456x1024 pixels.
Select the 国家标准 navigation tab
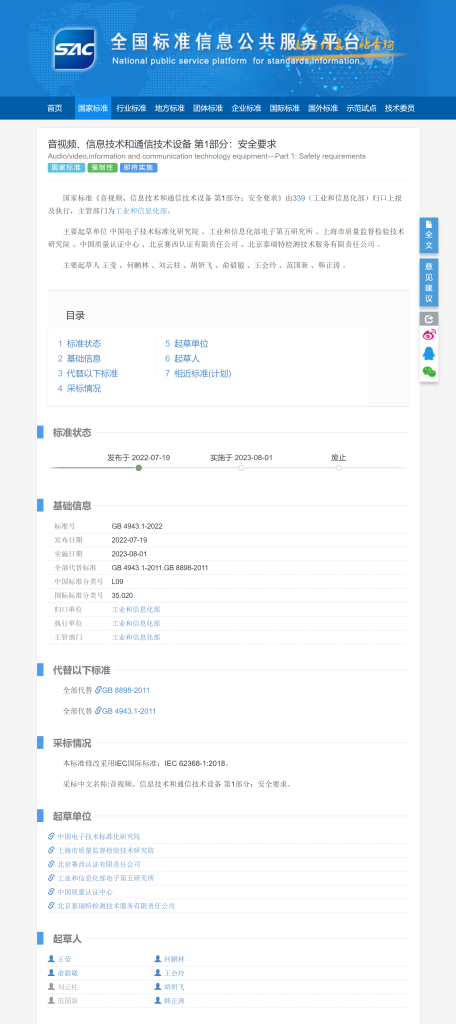click(92, 108)
